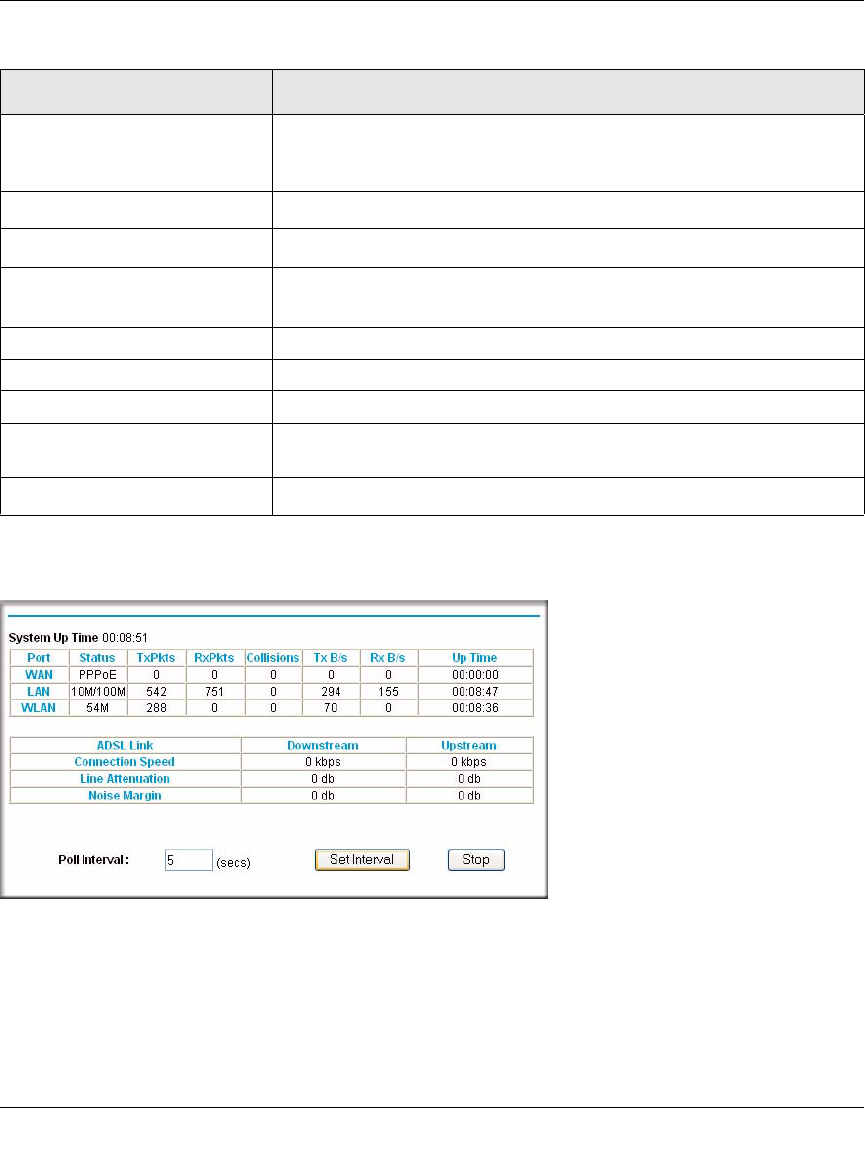The image size is (865, 1170).
Task: Click the Status column header
Action: [98, 657]
